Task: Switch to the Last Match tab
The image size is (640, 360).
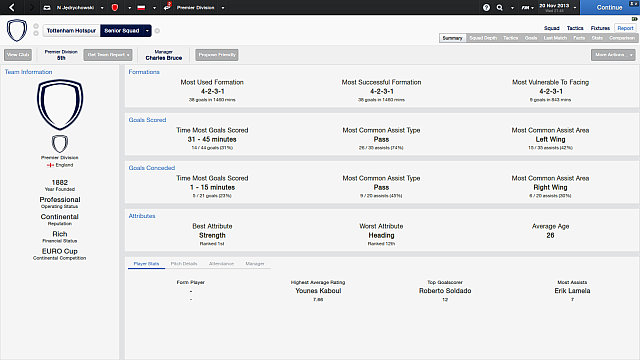Action: [555, 38]
